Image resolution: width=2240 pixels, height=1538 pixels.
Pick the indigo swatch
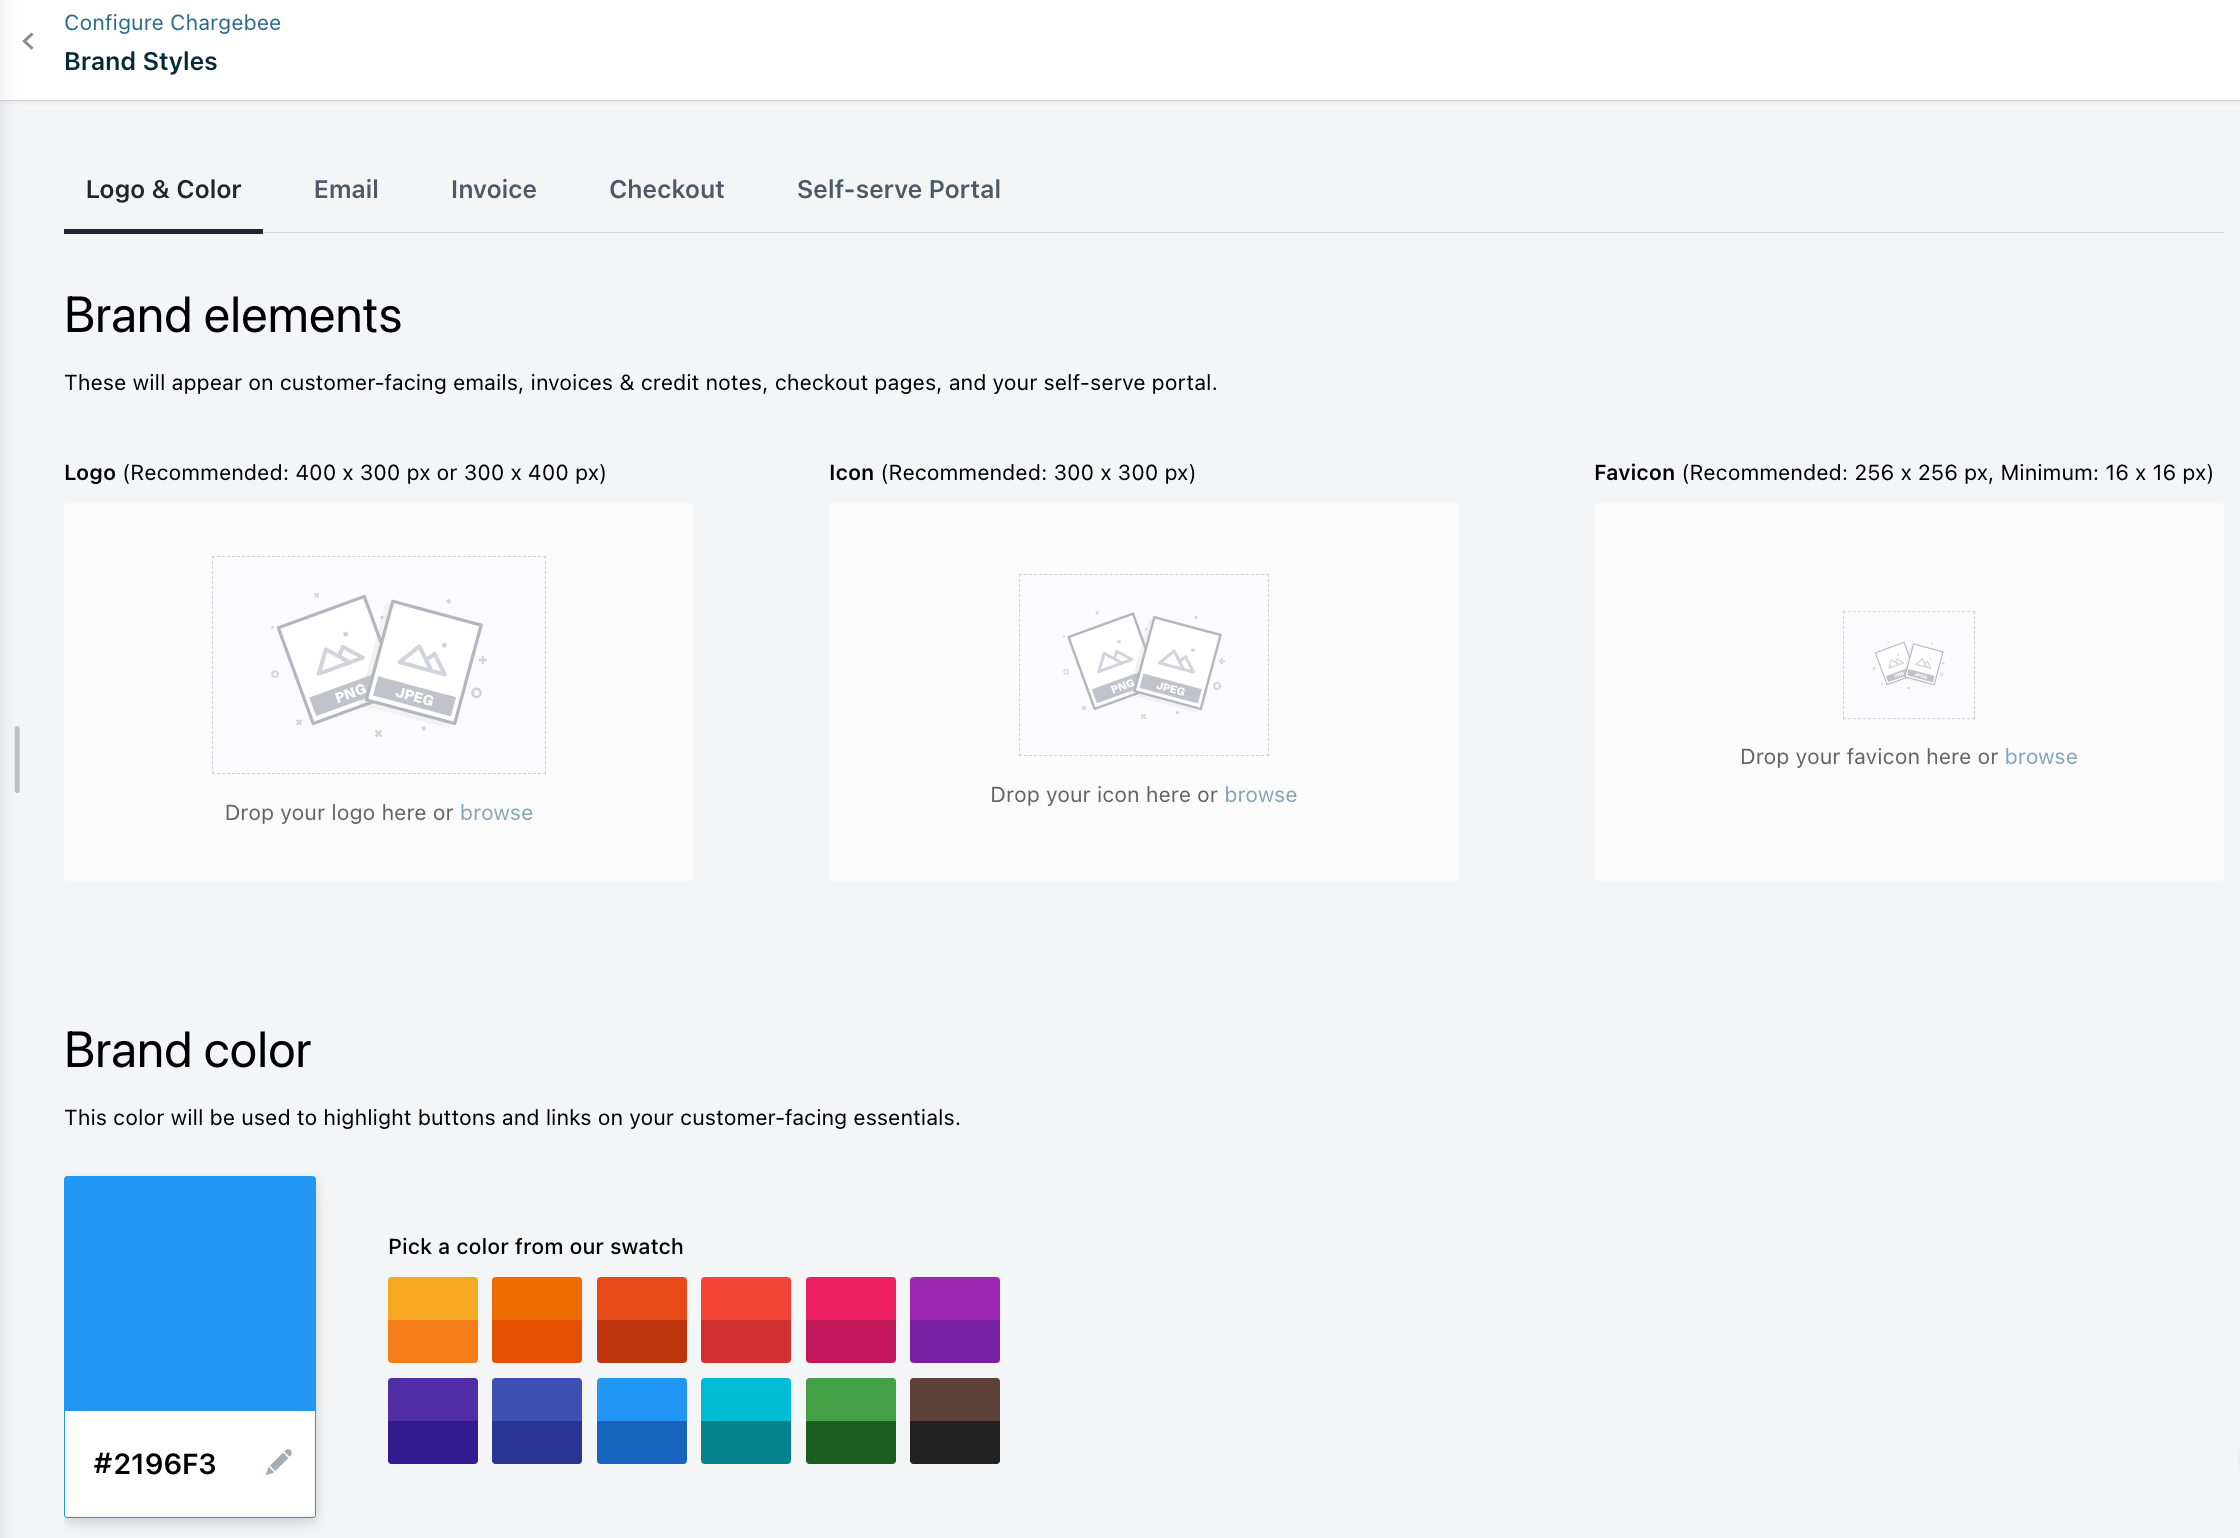(x=537, y=1421)
